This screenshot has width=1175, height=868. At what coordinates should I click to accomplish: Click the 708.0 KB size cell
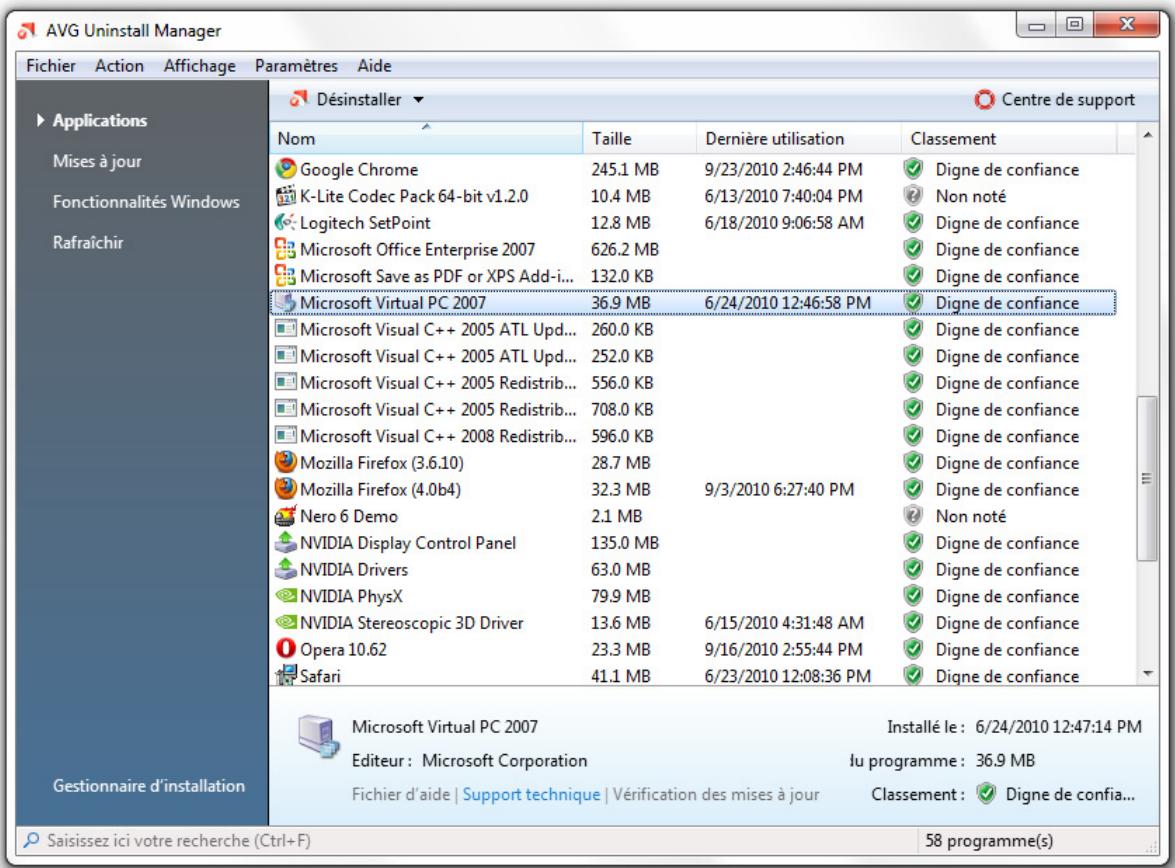(622, 410)
